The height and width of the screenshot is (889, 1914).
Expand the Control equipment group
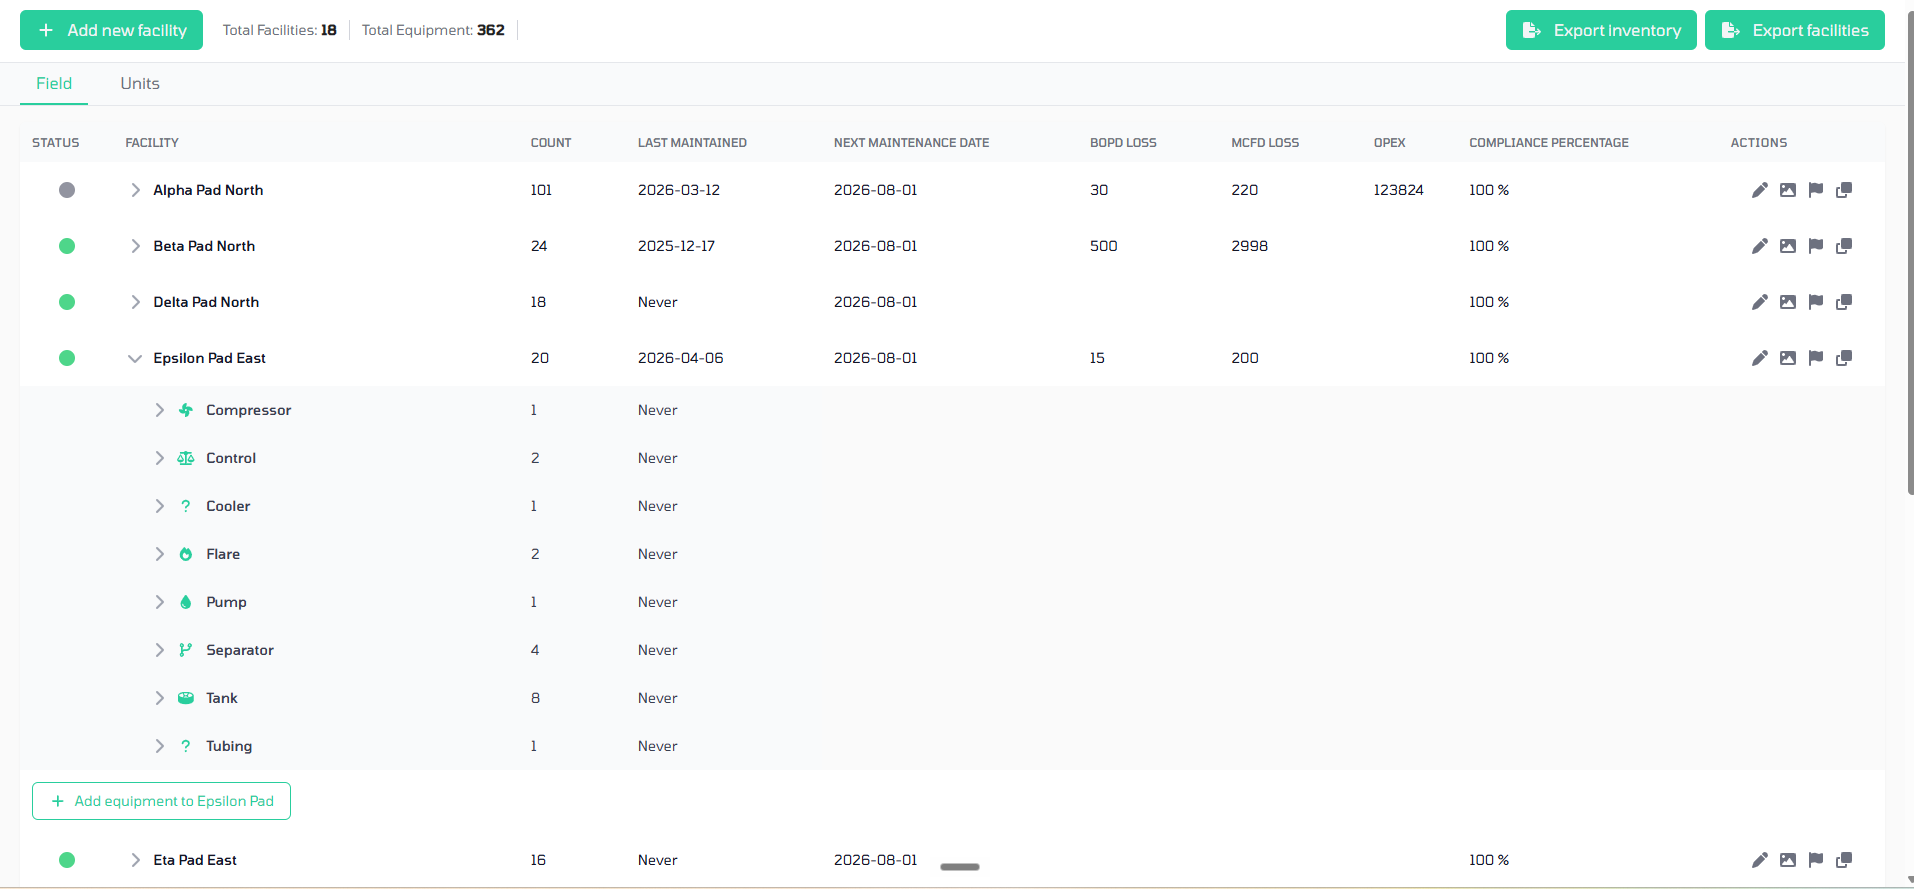point(159,458)
